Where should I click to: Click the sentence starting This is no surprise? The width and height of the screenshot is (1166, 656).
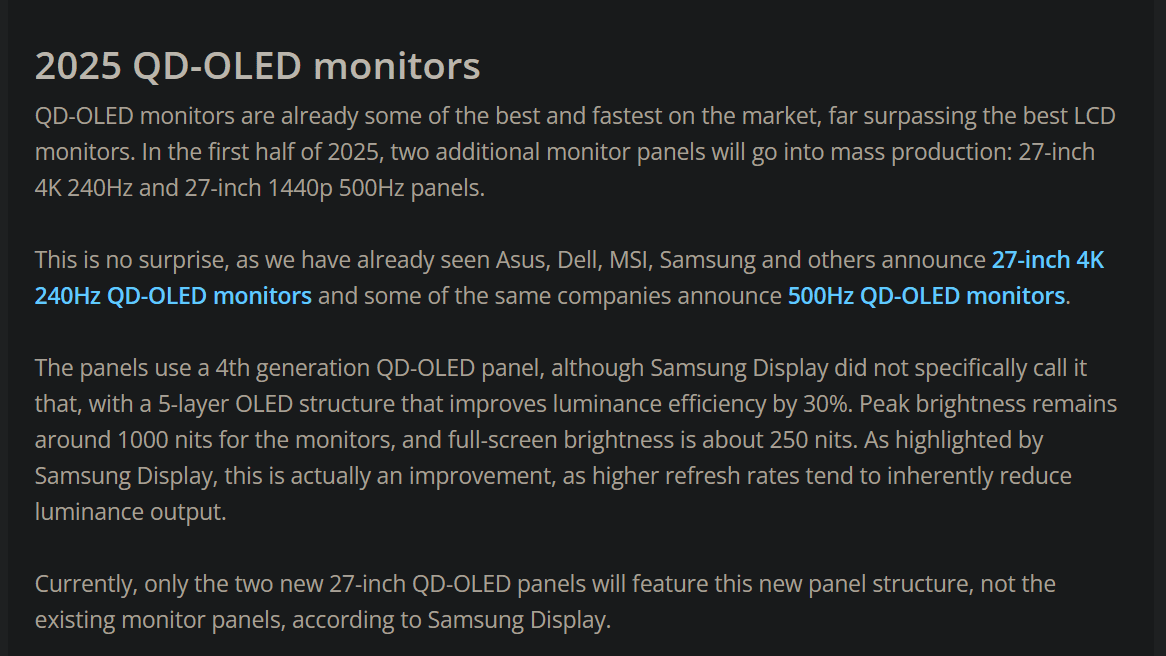[x=569, y=278]
